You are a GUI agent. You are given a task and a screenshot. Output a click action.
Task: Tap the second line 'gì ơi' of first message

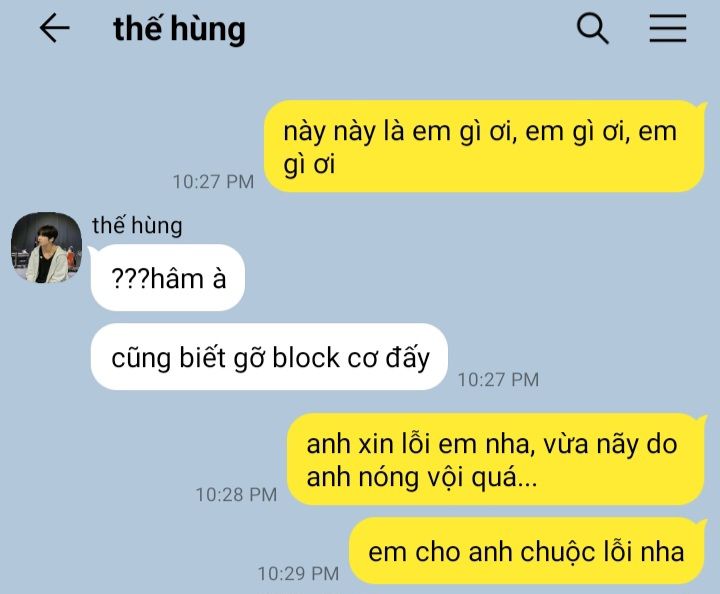click(x=309, y=164)
